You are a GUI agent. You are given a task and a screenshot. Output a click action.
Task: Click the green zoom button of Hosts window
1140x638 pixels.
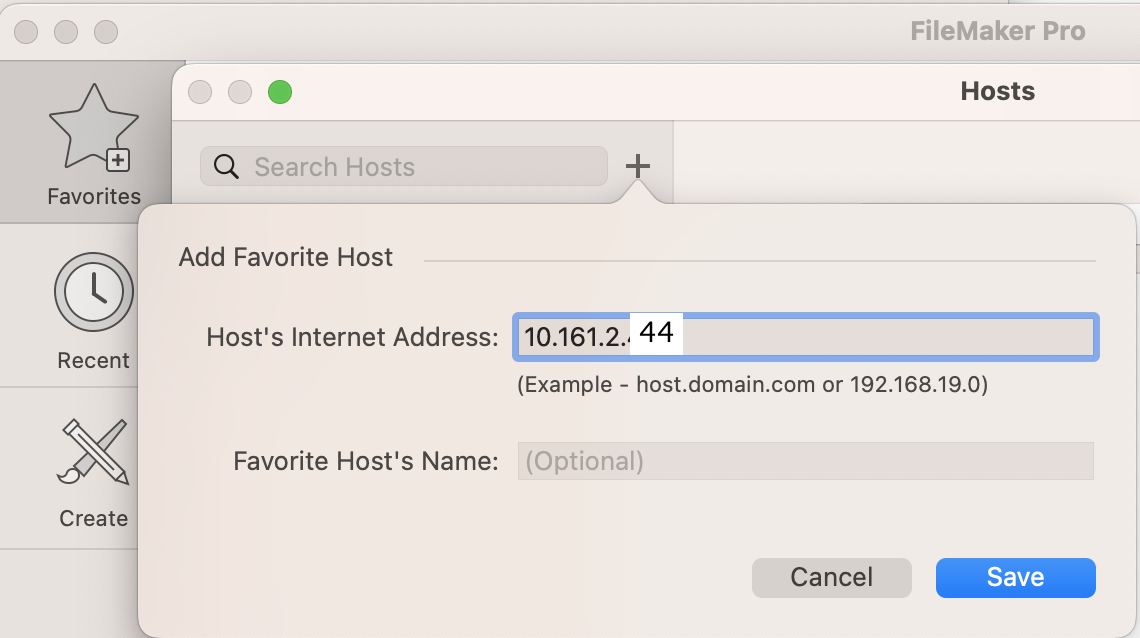click(280, 92)
